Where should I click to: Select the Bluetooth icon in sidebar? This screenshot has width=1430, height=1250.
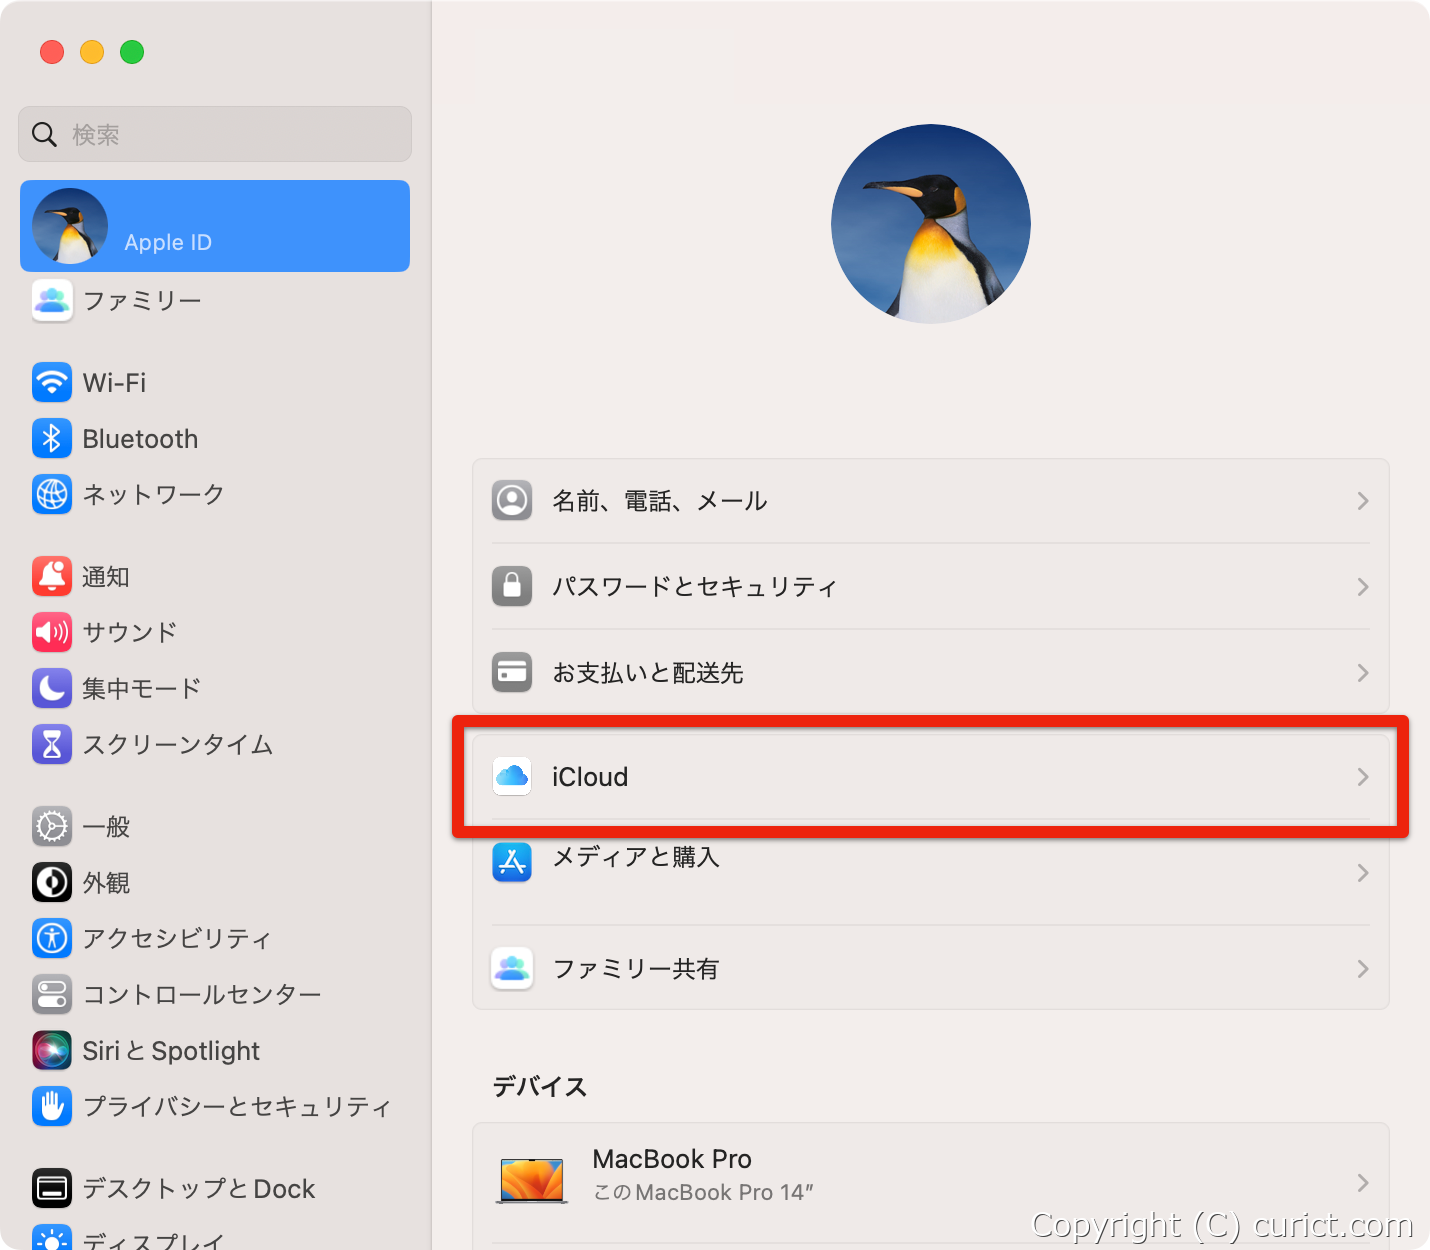coord(52,438)
